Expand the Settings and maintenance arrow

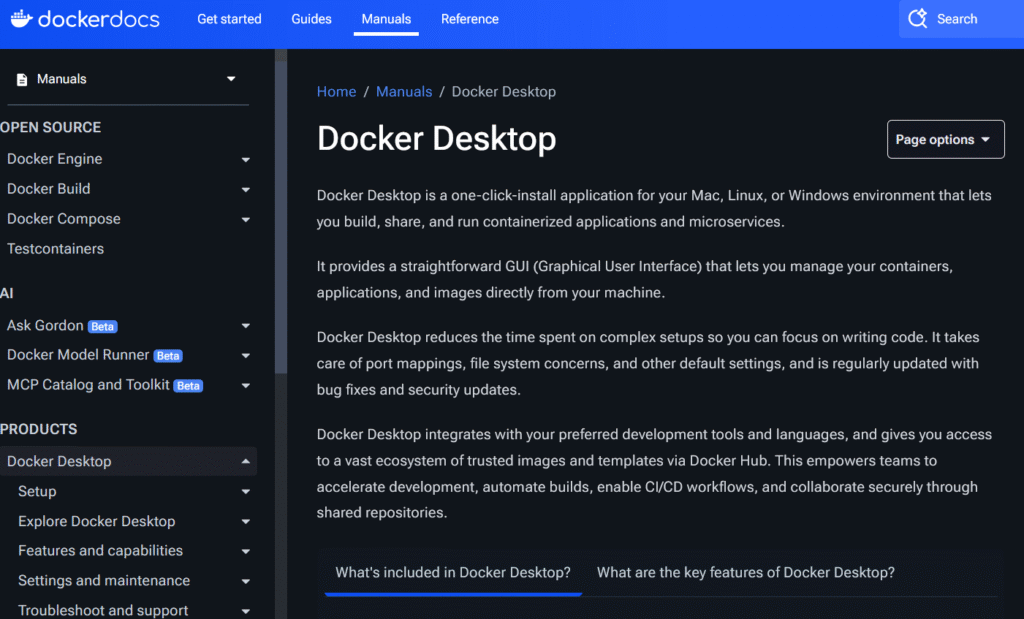tap(246, 582)
